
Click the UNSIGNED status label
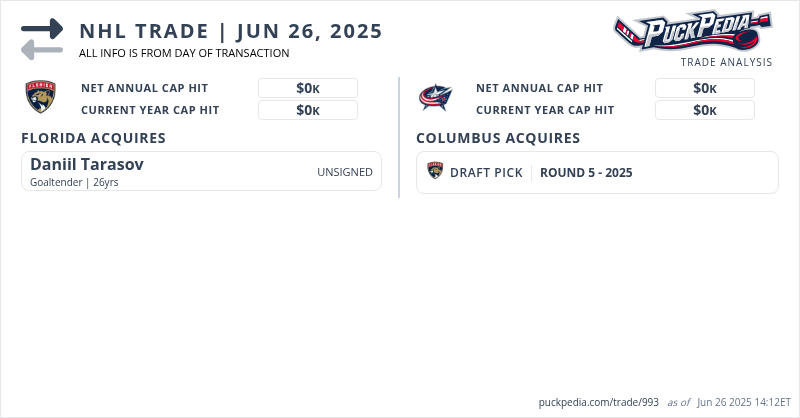[x=345, y=172]
